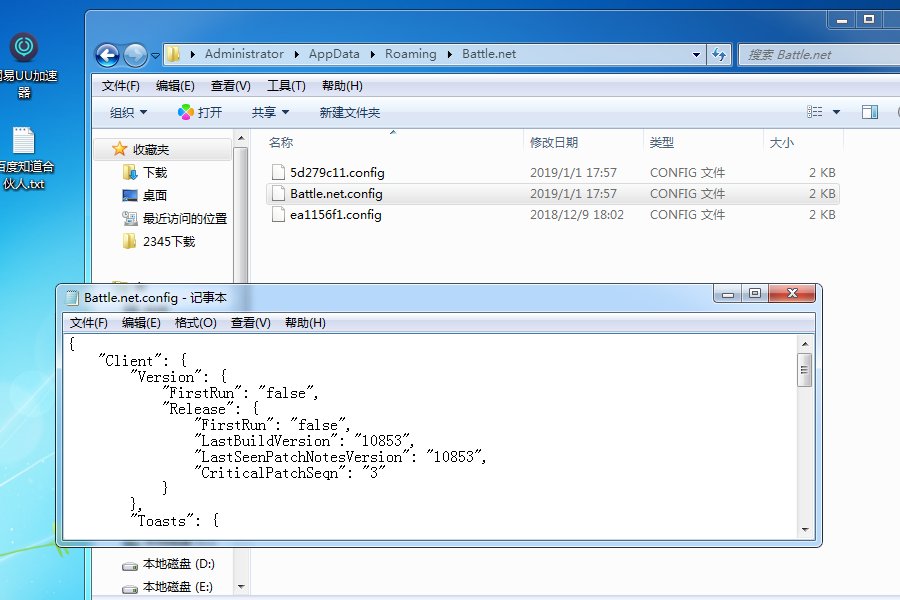Screen dimensions: 900x600
Task: Open the 工具(T) menu in Explorer
Action: (x=286, y=85)
